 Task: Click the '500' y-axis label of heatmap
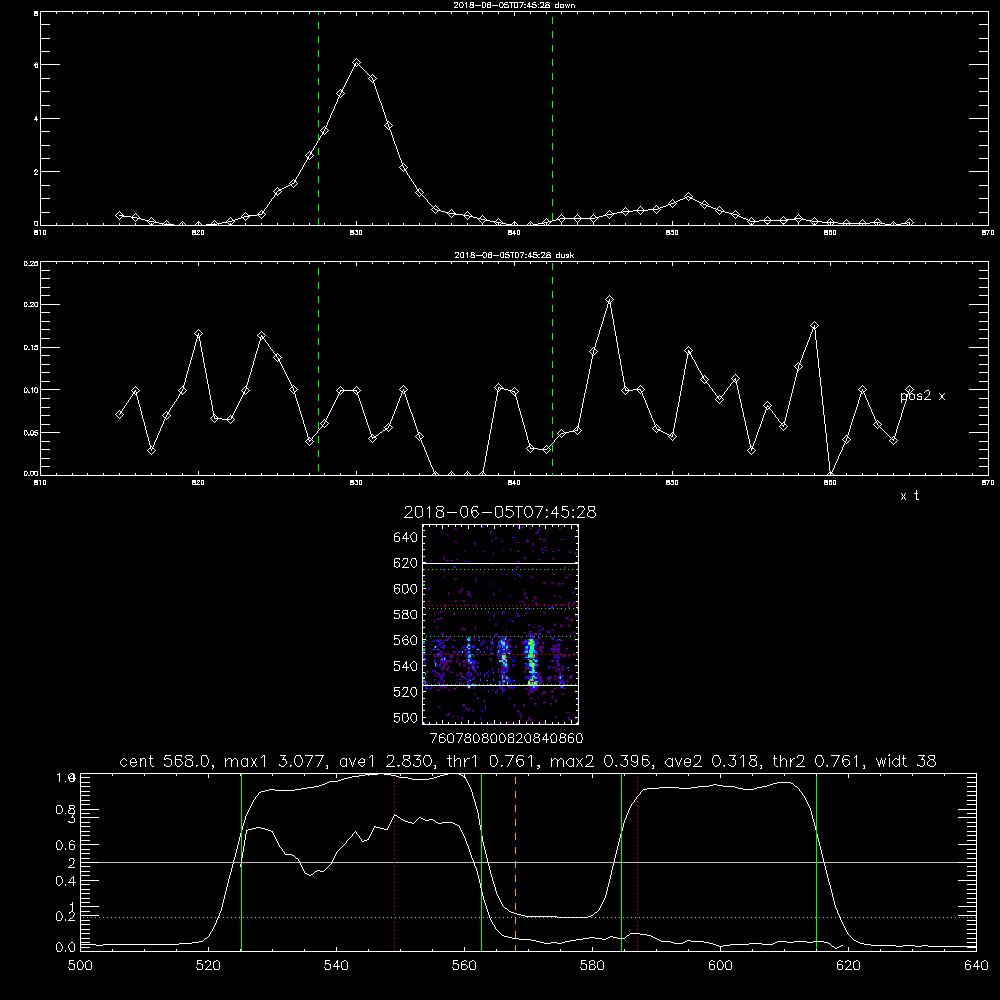(406, 717)
